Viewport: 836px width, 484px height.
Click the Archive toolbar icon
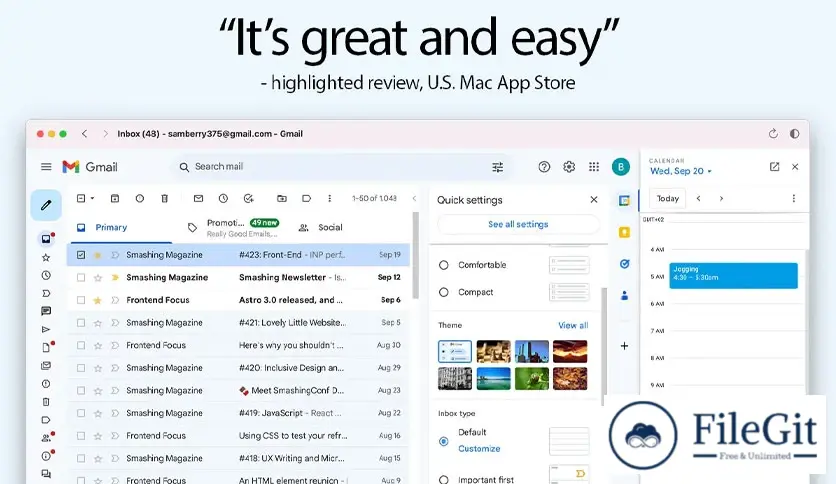[x=115, y=198]
